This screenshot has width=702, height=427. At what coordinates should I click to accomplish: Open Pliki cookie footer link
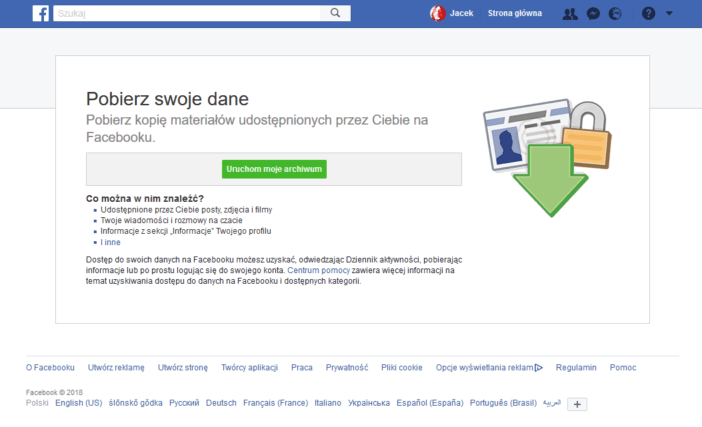pyautogui.click(x=402, y=367)
